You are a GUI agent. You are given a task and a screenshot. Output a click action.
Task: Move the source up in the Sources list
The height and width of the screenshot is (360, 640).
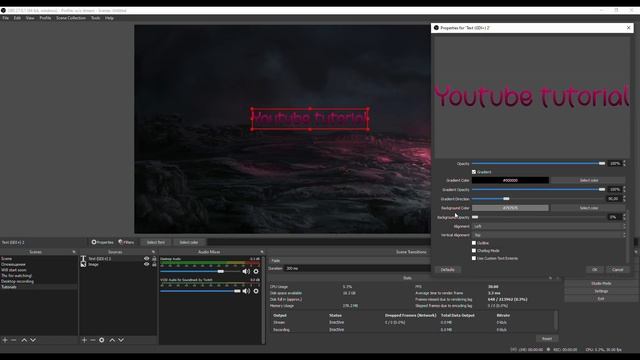click(x=112, y=340)
